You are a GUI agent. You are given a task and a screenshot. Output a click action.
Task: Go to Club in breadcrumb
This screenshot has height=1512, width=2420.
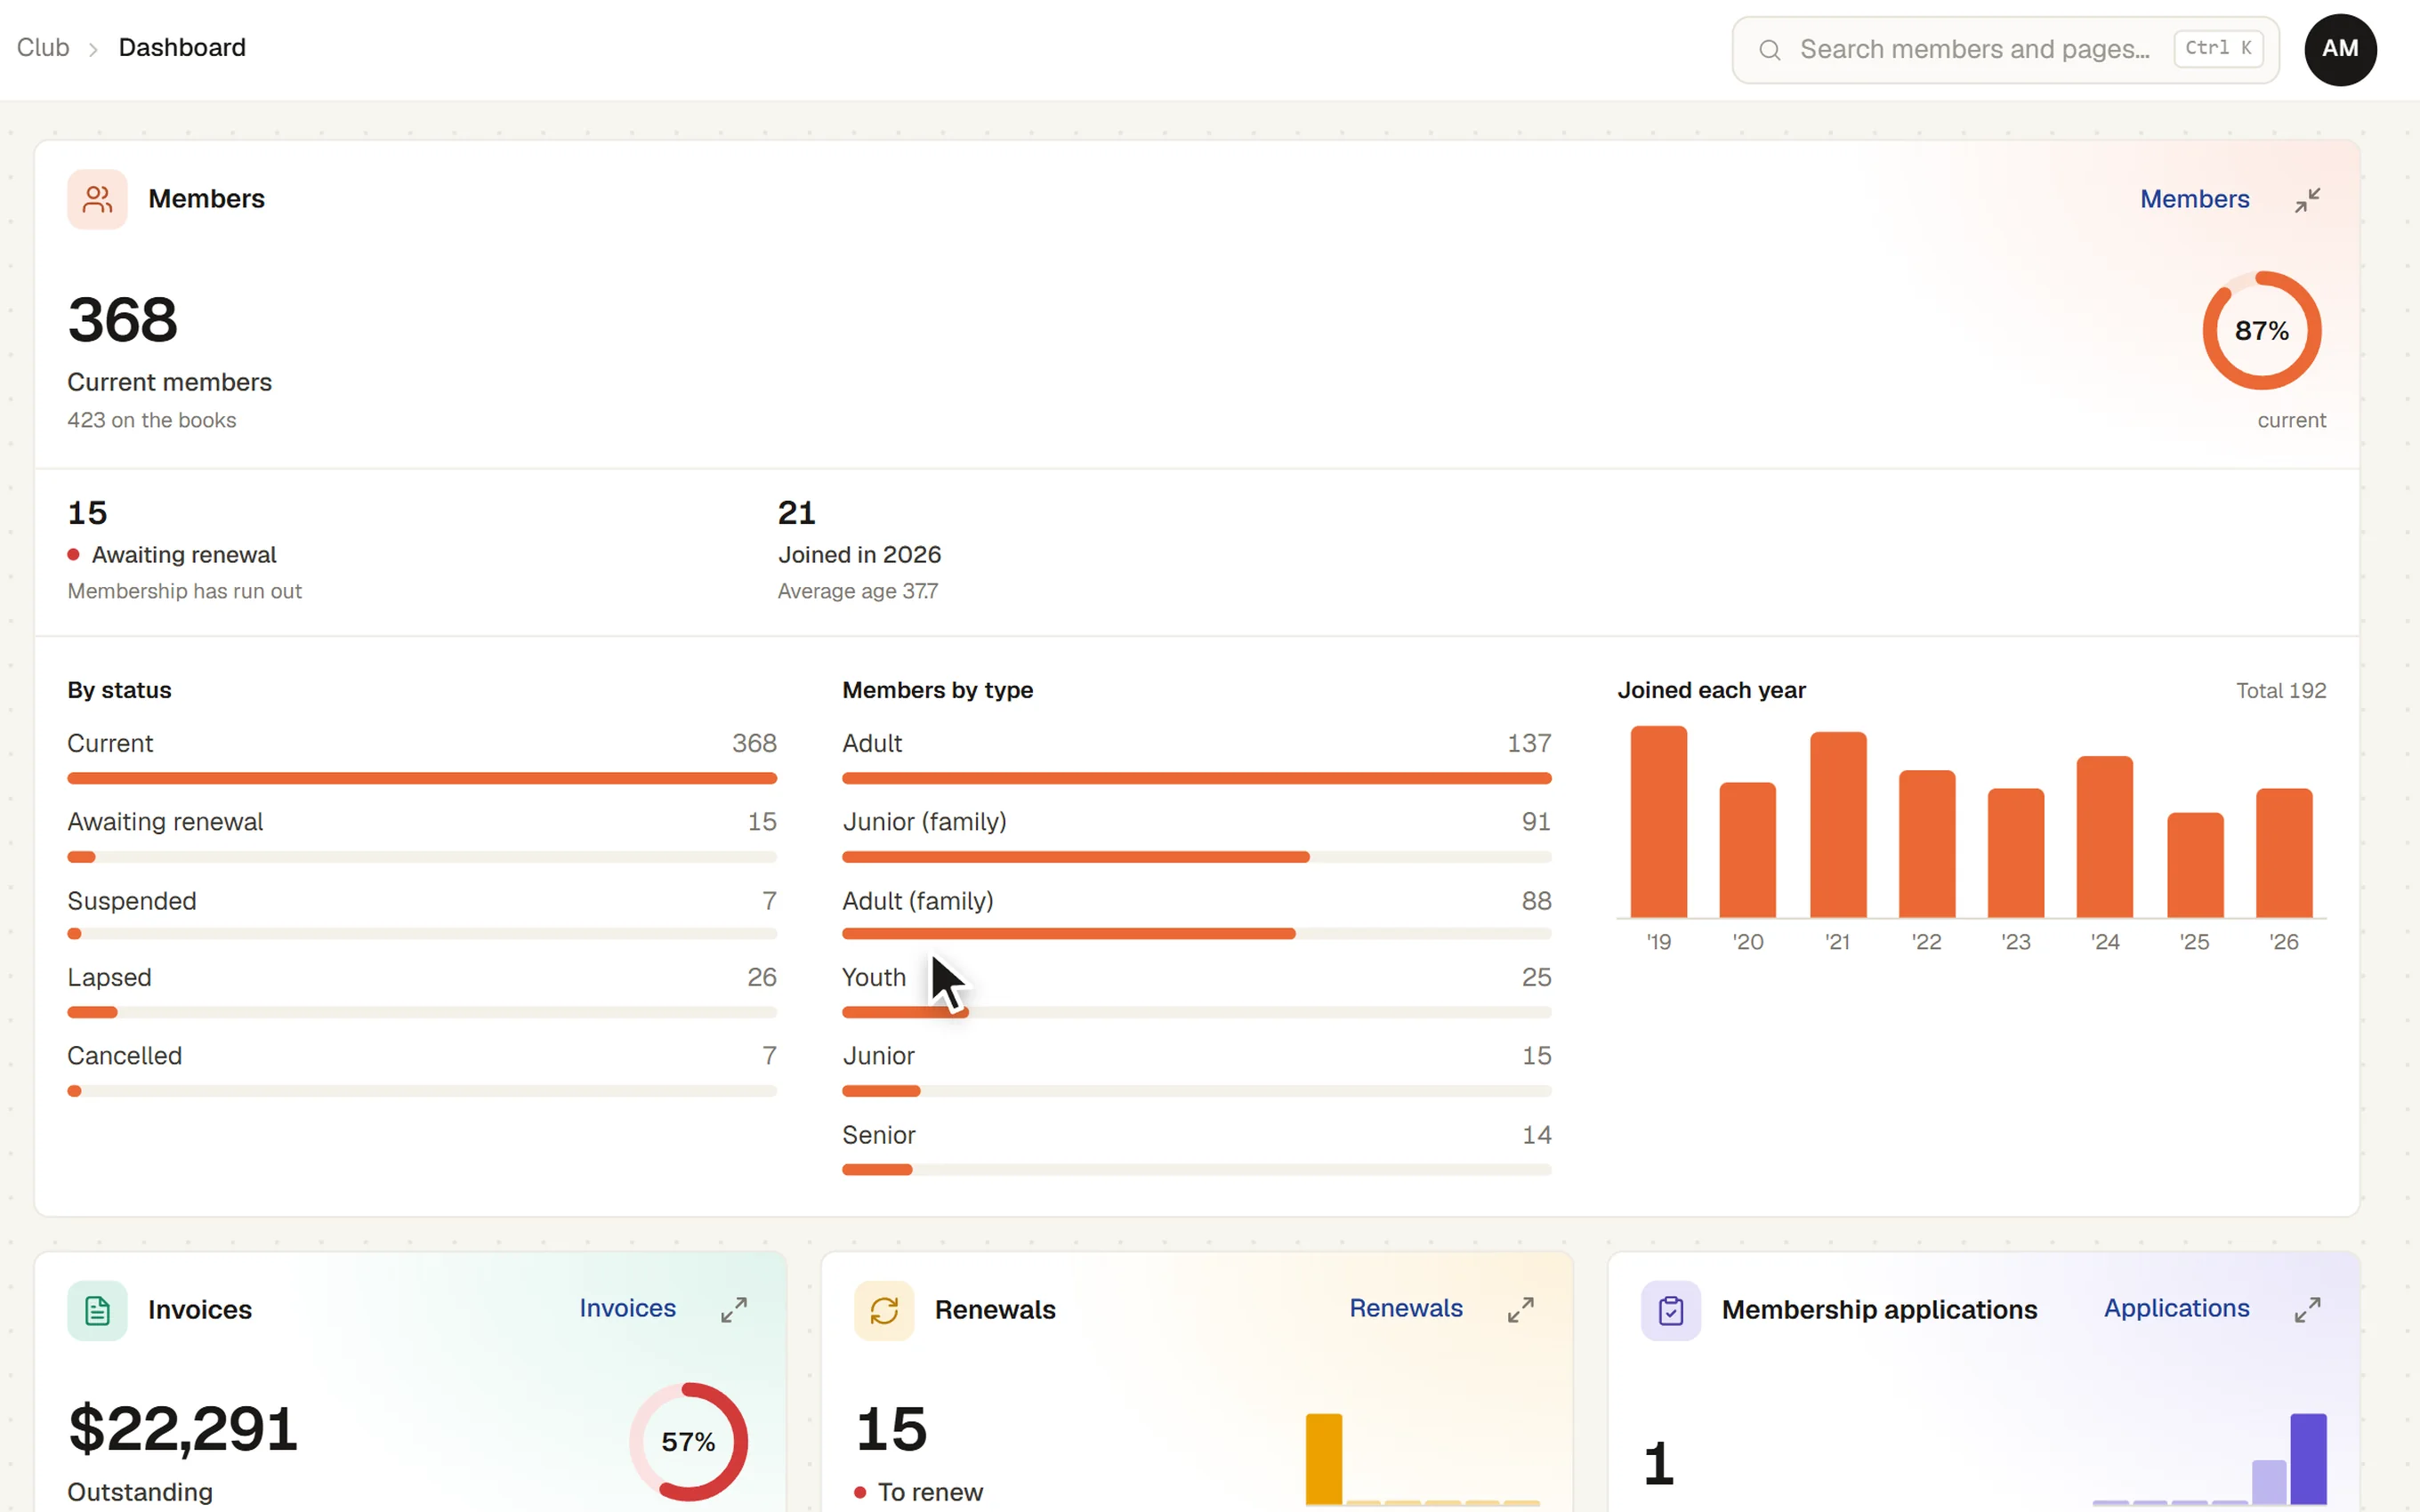coord(43,47)
